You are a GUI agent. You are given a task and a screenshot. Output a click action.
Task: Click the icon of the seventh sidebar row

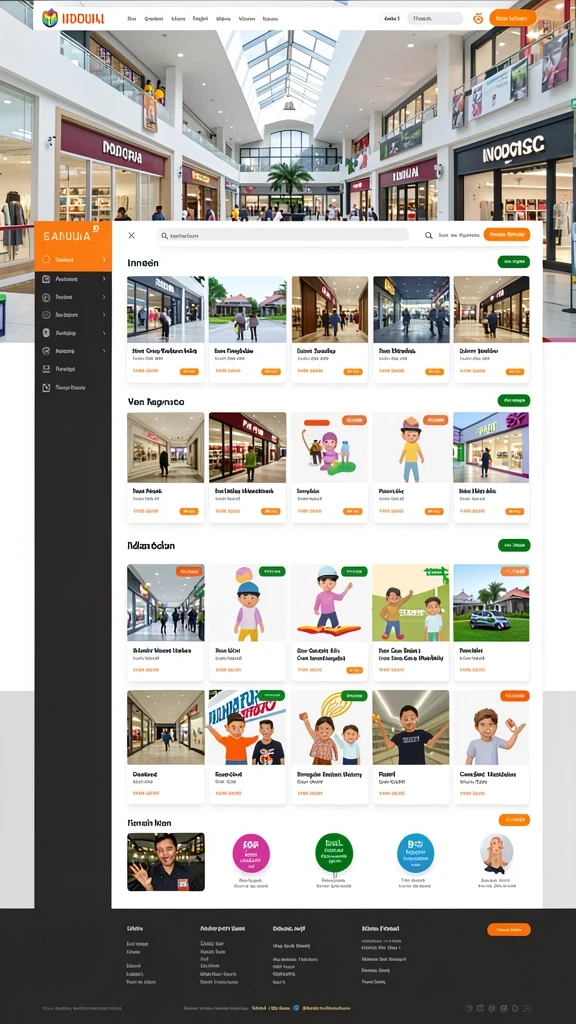[x=46, y=369]
